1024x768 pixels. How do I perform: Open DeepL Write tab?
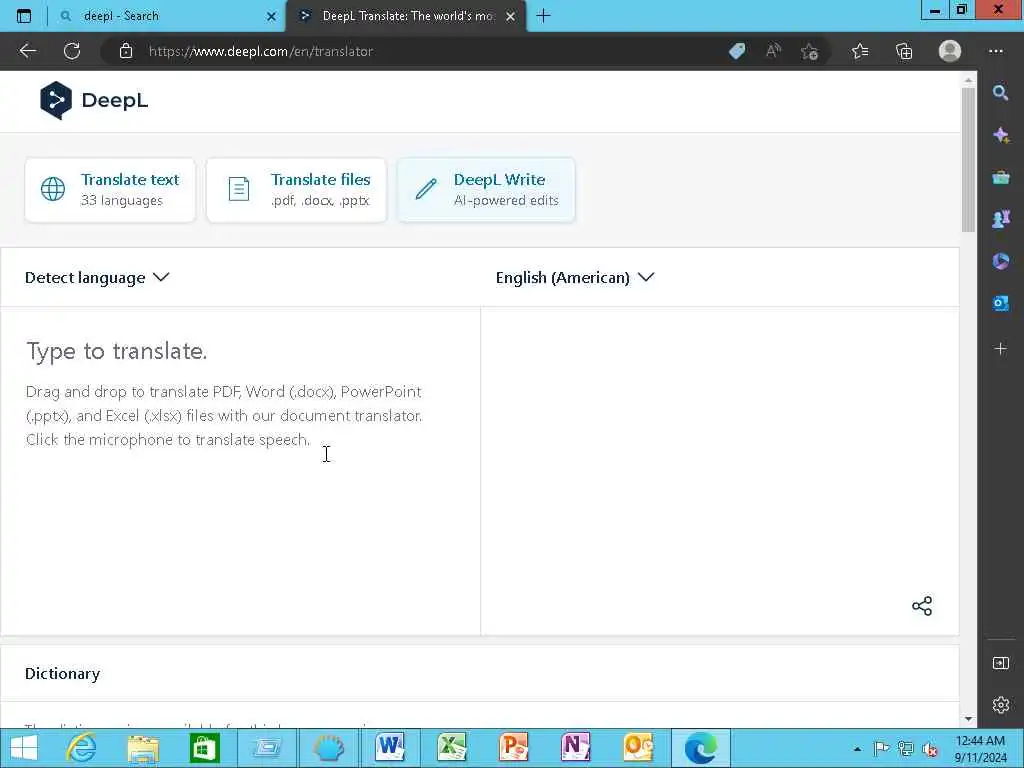coord(487,190)
